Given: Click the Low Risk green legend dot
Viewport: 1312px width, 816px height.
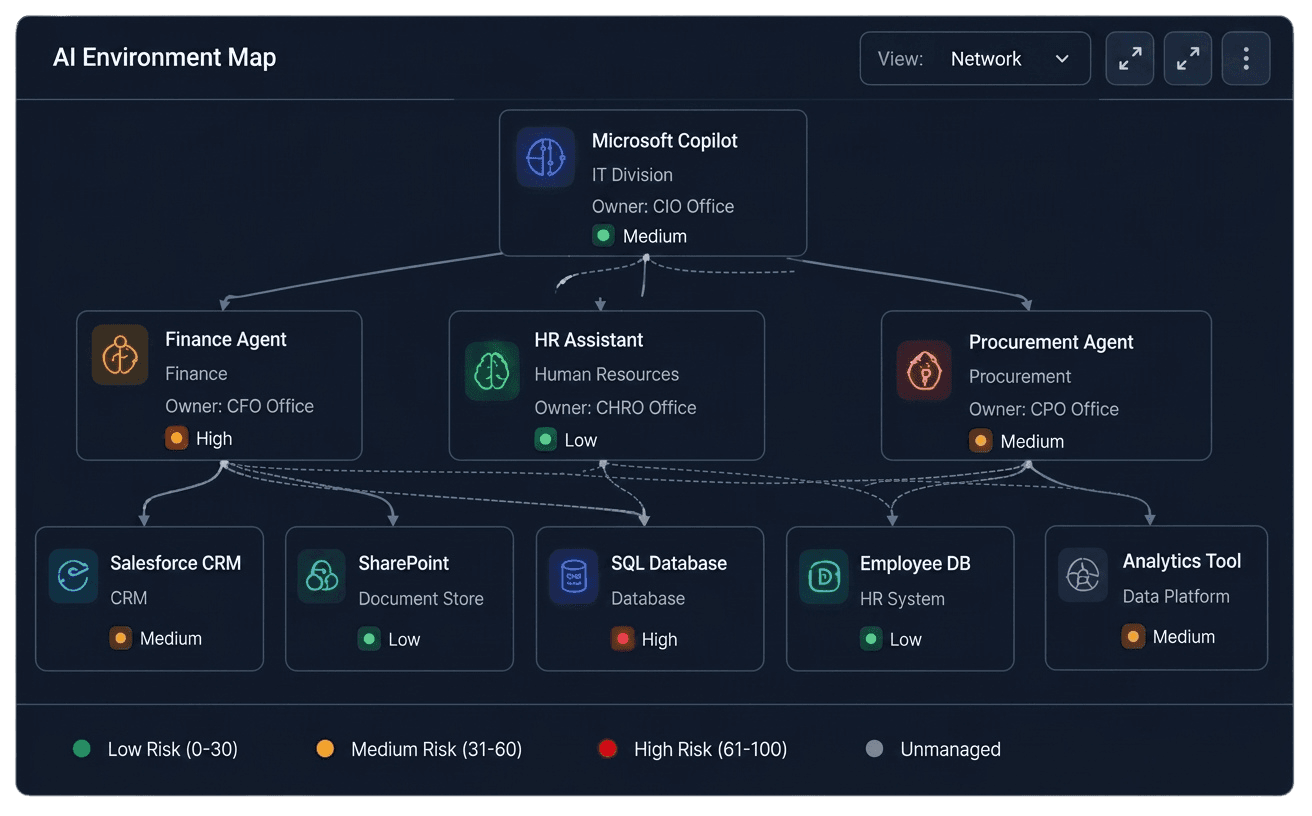Looking at the screenshot, I should (82, 749).
